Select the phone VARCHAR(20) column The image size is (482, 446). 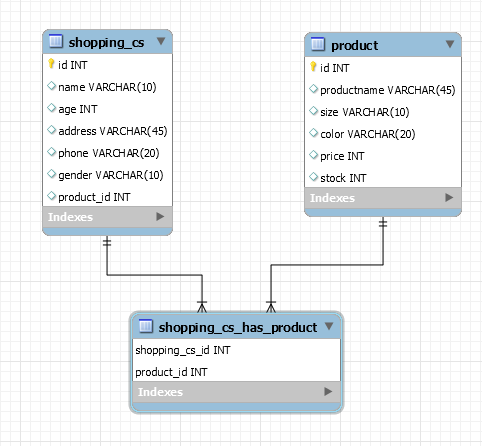107,153
